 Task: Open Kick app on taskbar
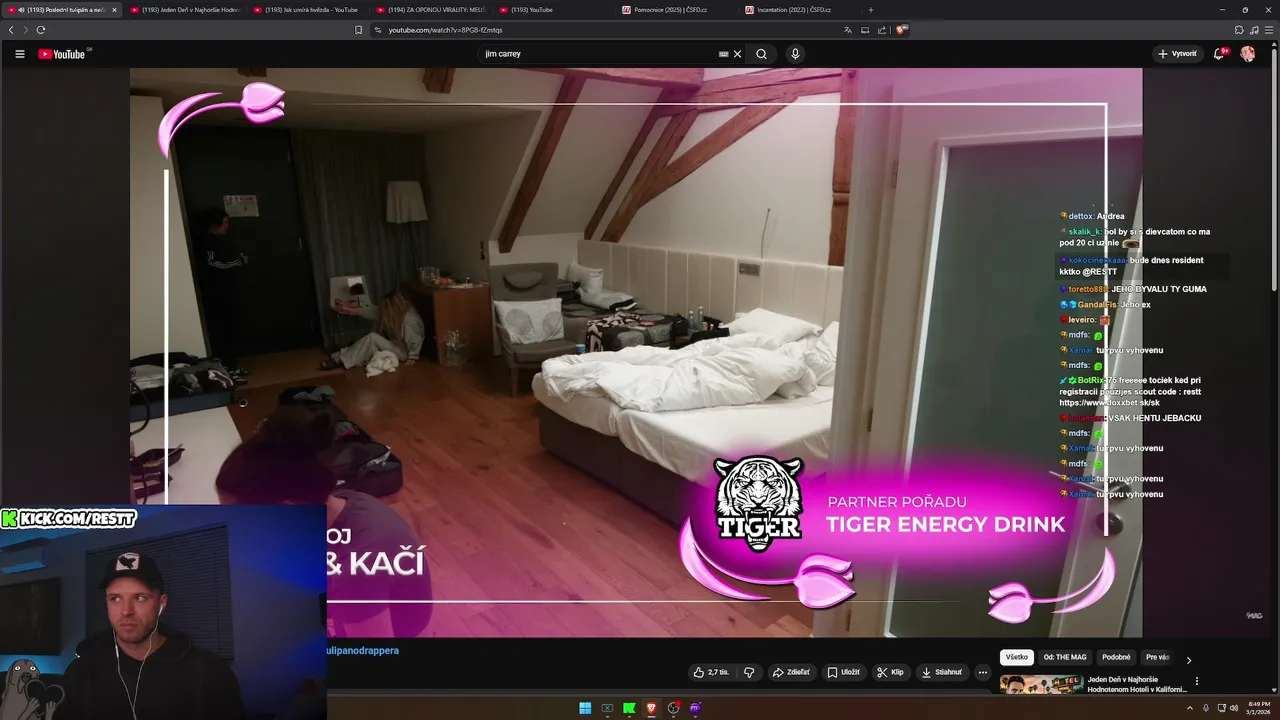pos(629,708)
